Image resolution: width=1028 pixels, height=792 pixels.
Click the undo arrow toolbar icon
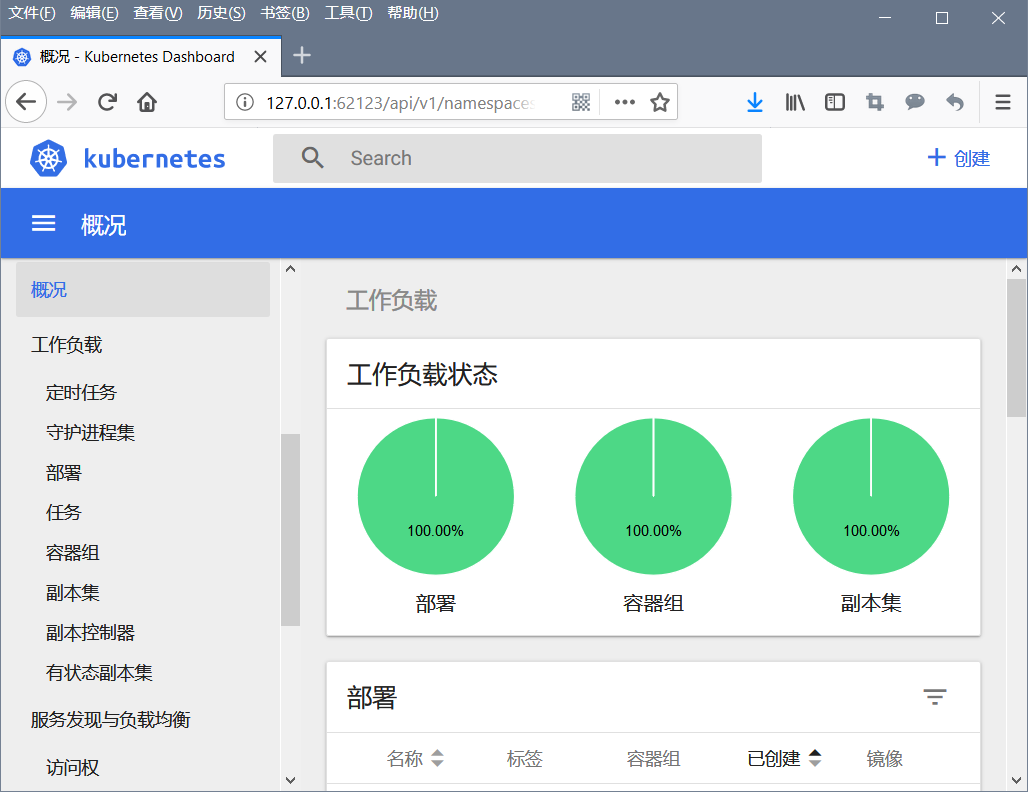(955, 102)
